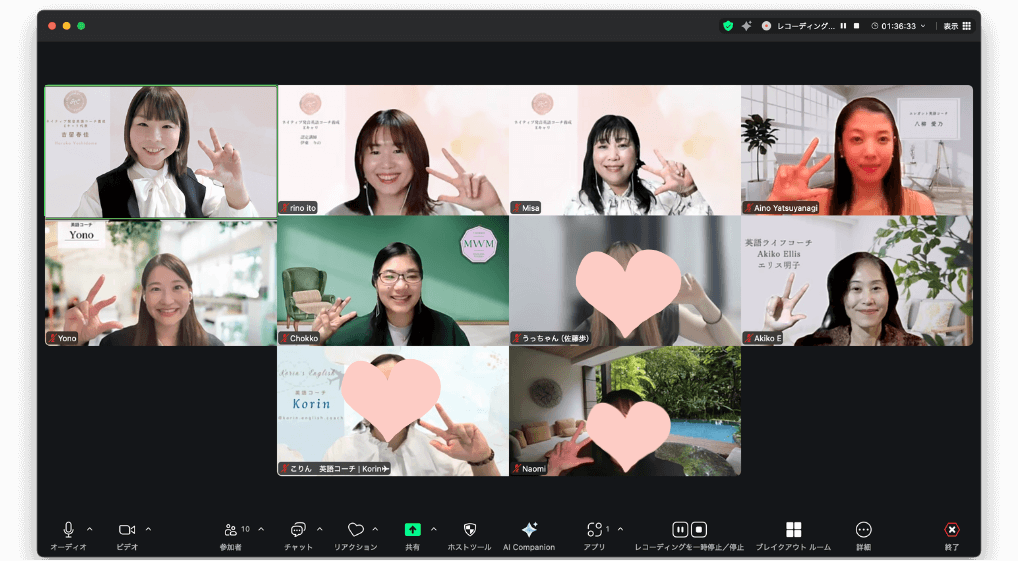Image resolution: width=1018 pixels, height=561 pixels.
Task: Open the chat (チャット) panel
Action: point(298,530)
